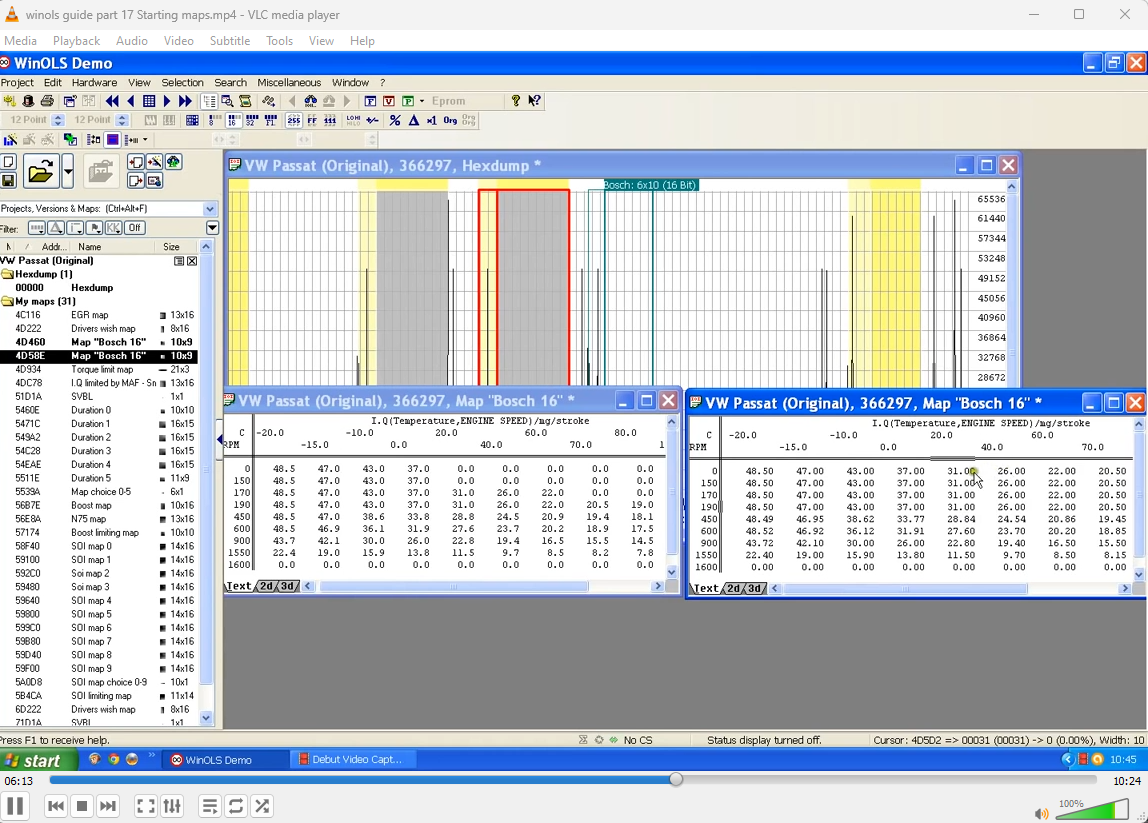Open dropdown arrow beside open folder button
Image resolution: width=1148 pixels, height=823 pixels.
(67, 171)
